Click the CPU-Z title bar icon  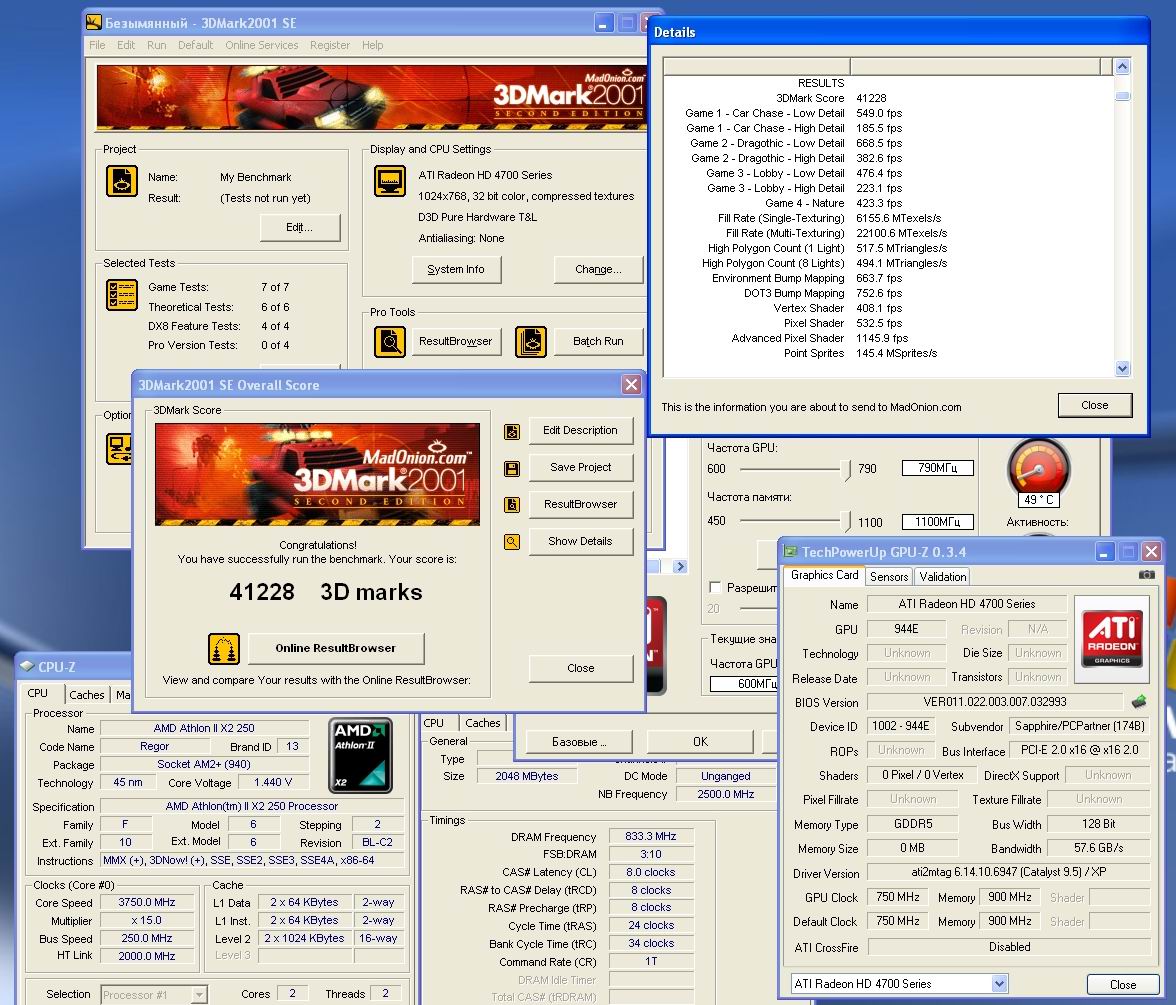[27, 666]
